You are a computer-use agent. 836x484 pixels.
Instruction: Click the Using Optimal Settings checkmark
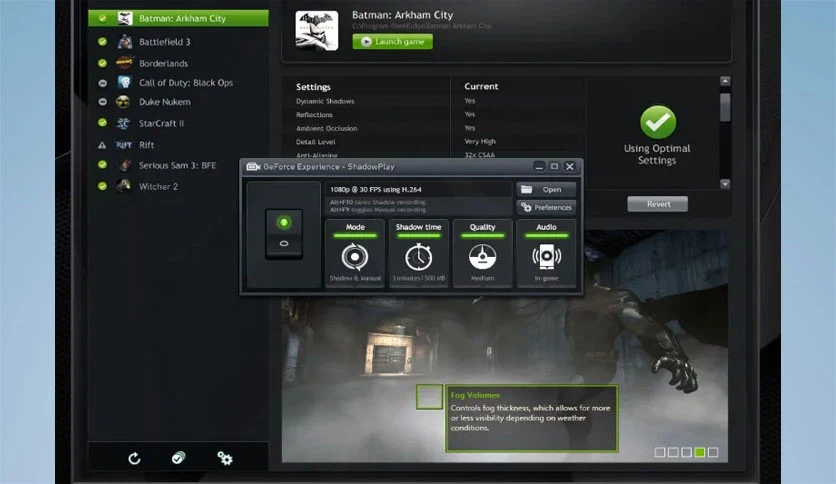click(x=658, y=122)
